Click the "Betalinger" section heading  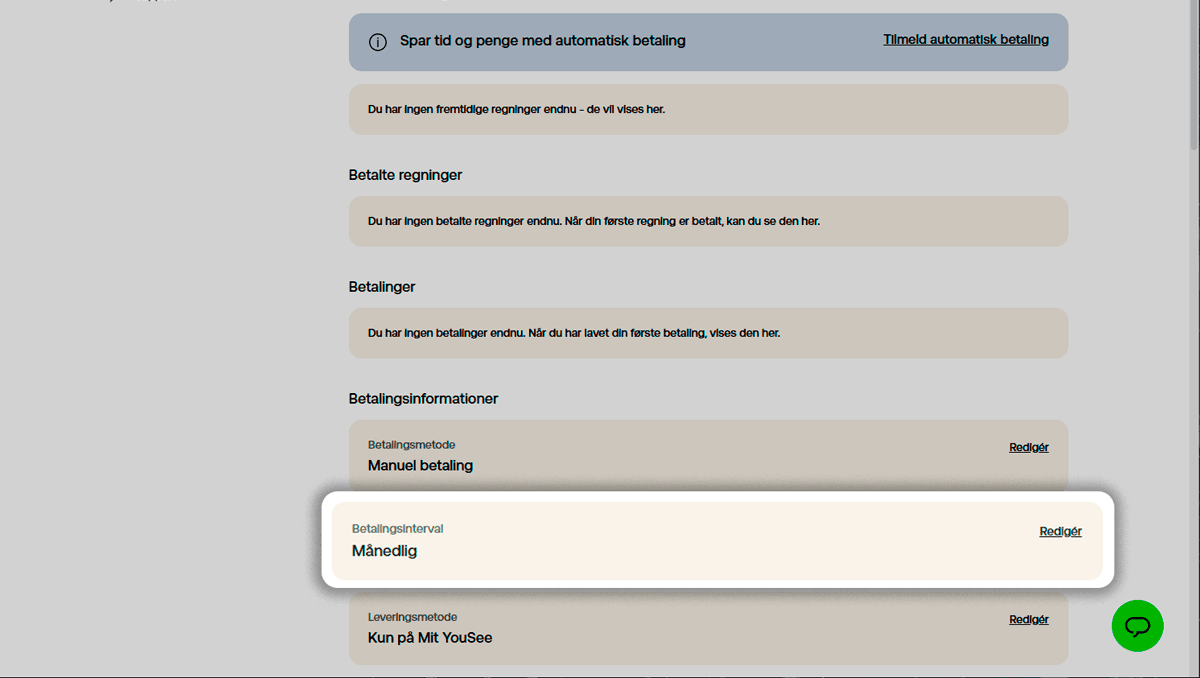pos(382,286)
